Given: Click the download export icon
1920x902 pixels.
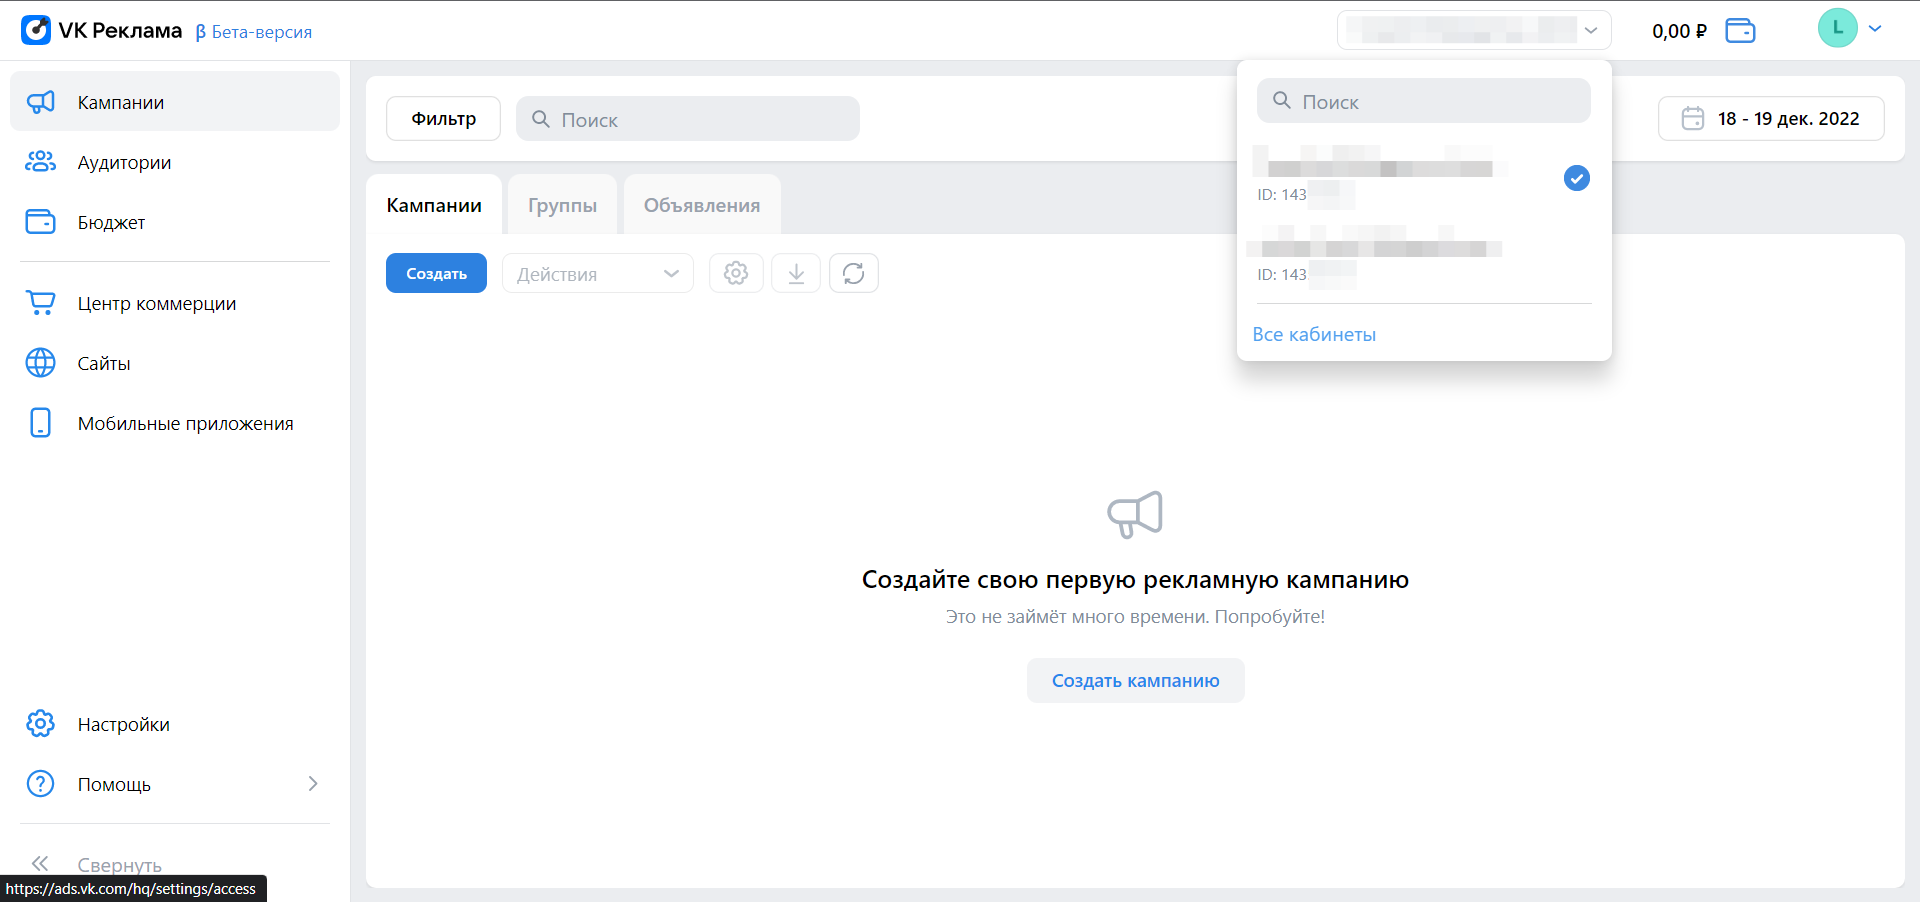Looking at the screenshot, I should (796, 273).
